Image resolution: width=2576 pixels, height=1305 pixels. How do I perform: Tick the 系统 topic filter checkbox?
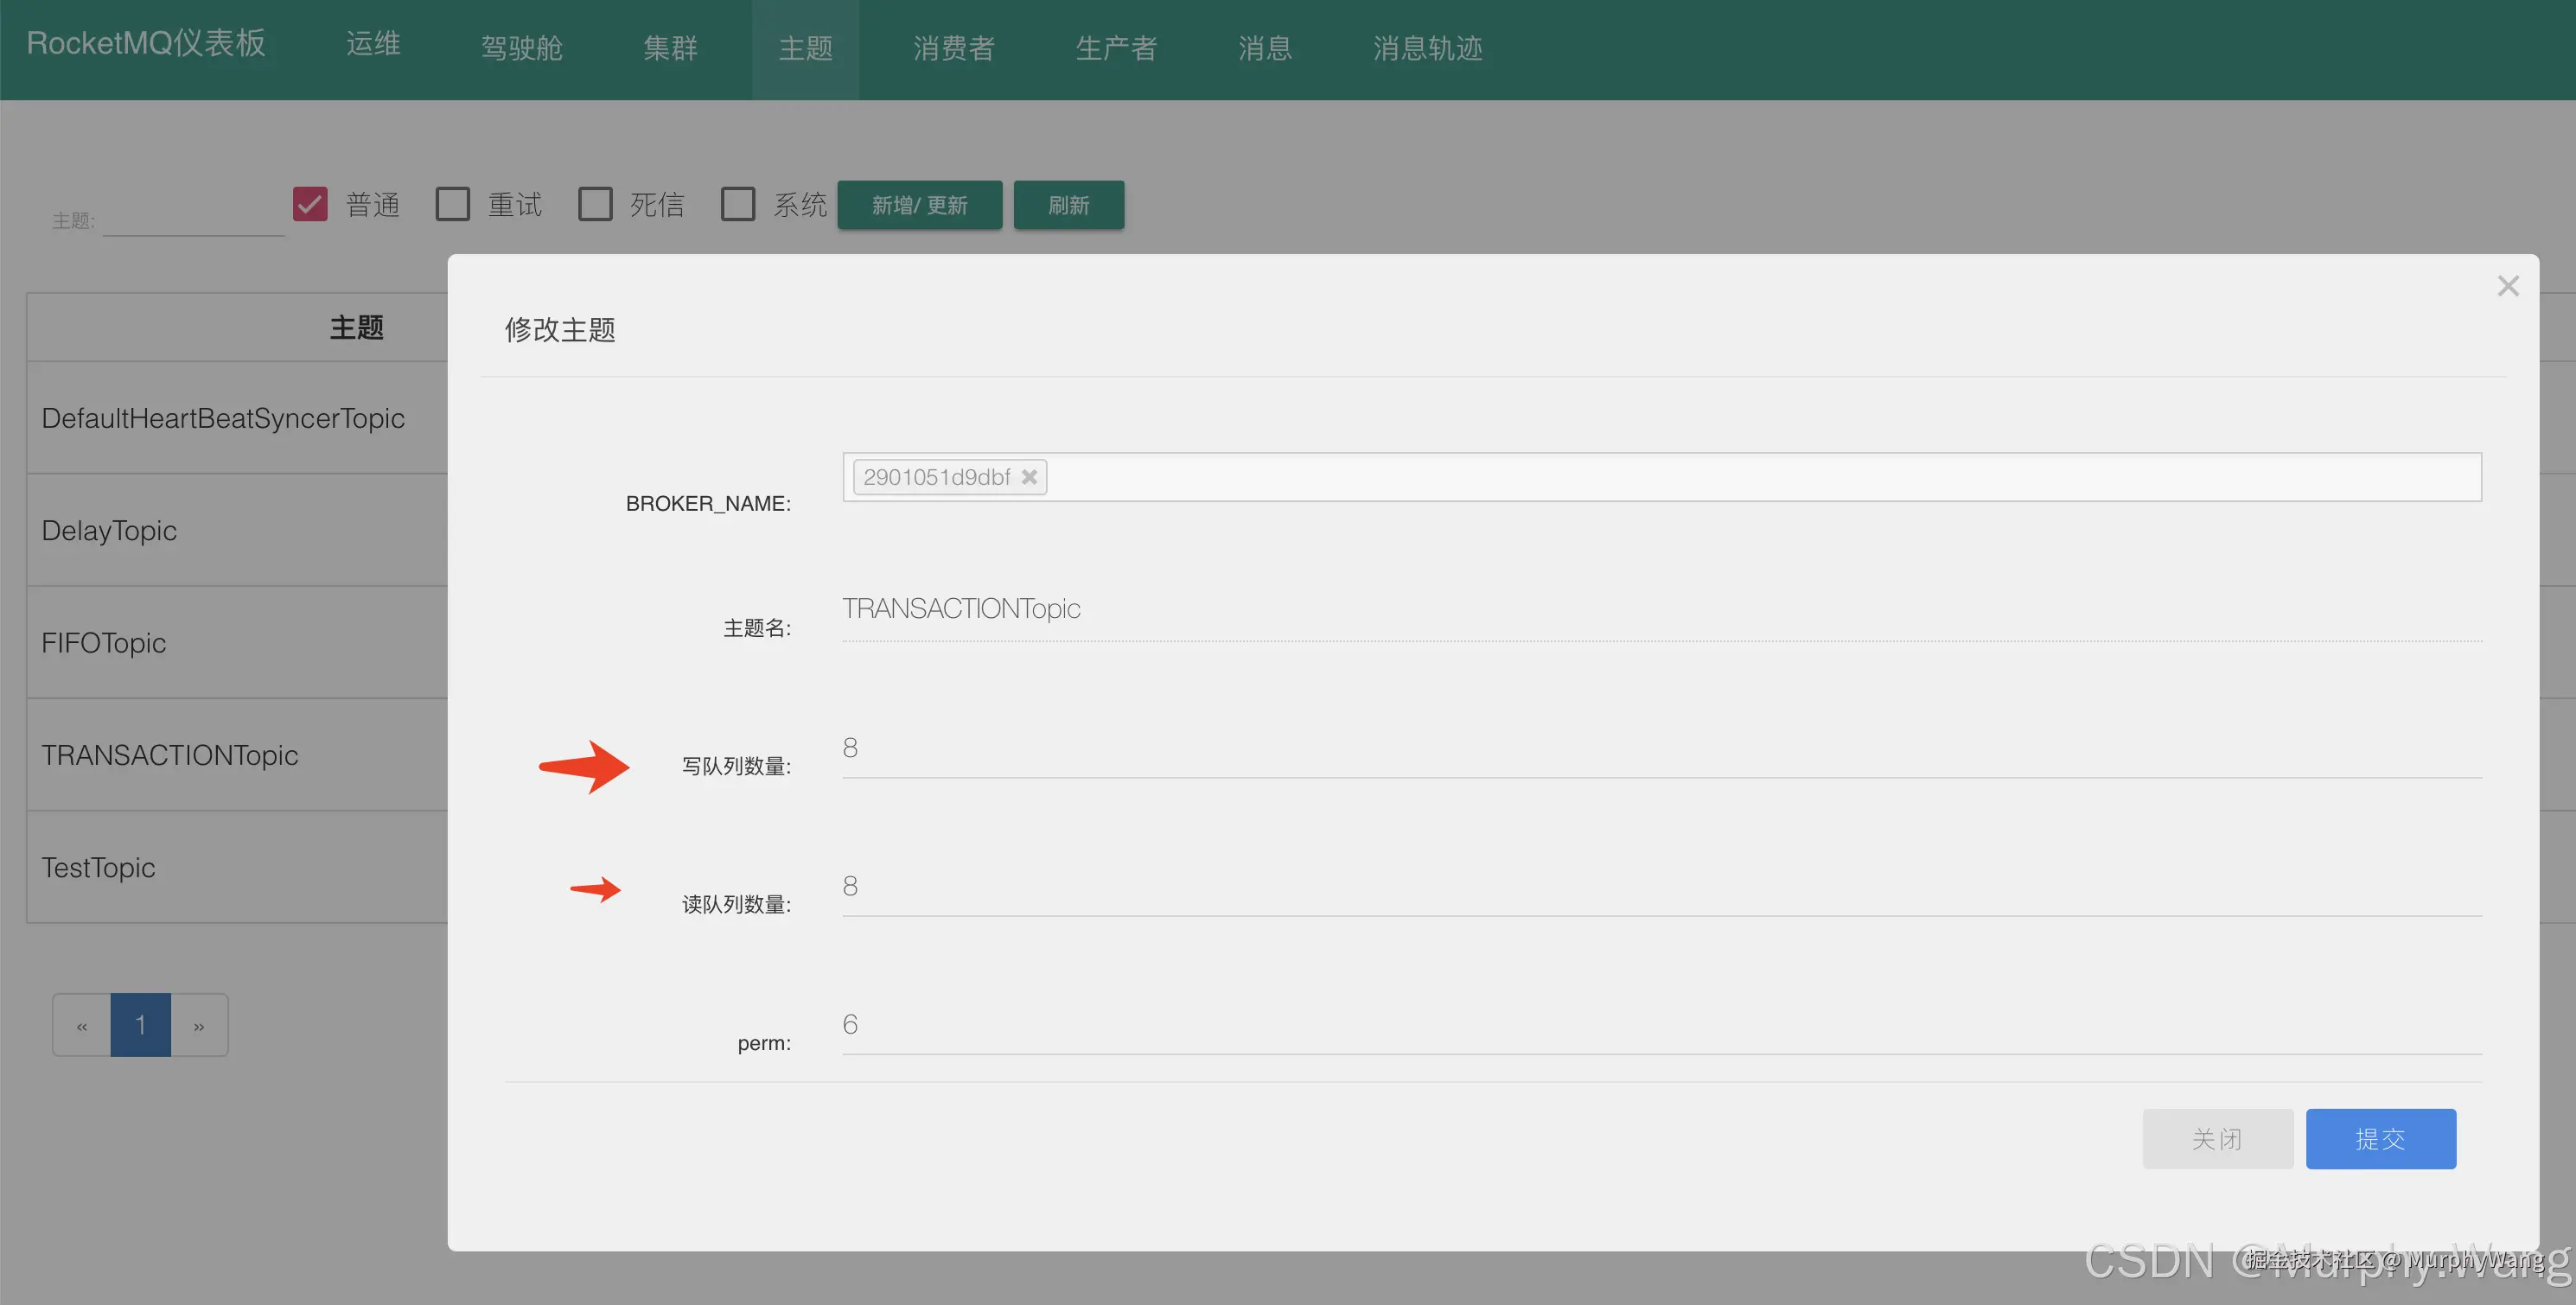[x=738, y=204]
